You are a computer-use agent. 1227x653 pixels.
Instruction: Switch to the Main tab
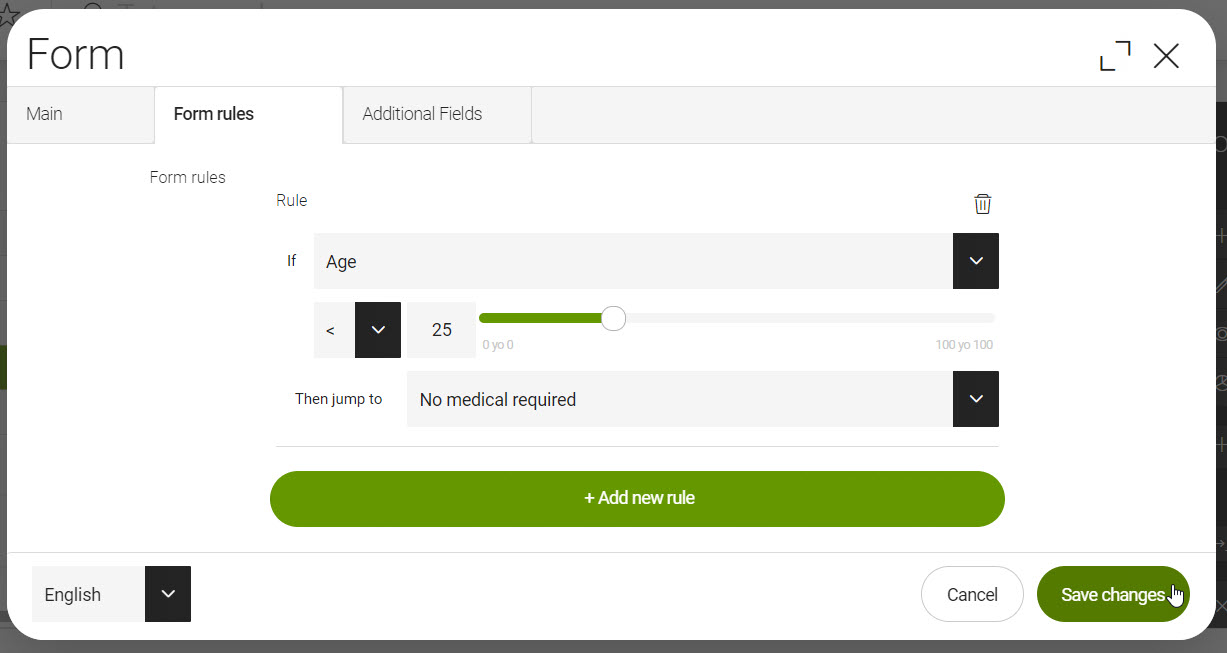45,114
